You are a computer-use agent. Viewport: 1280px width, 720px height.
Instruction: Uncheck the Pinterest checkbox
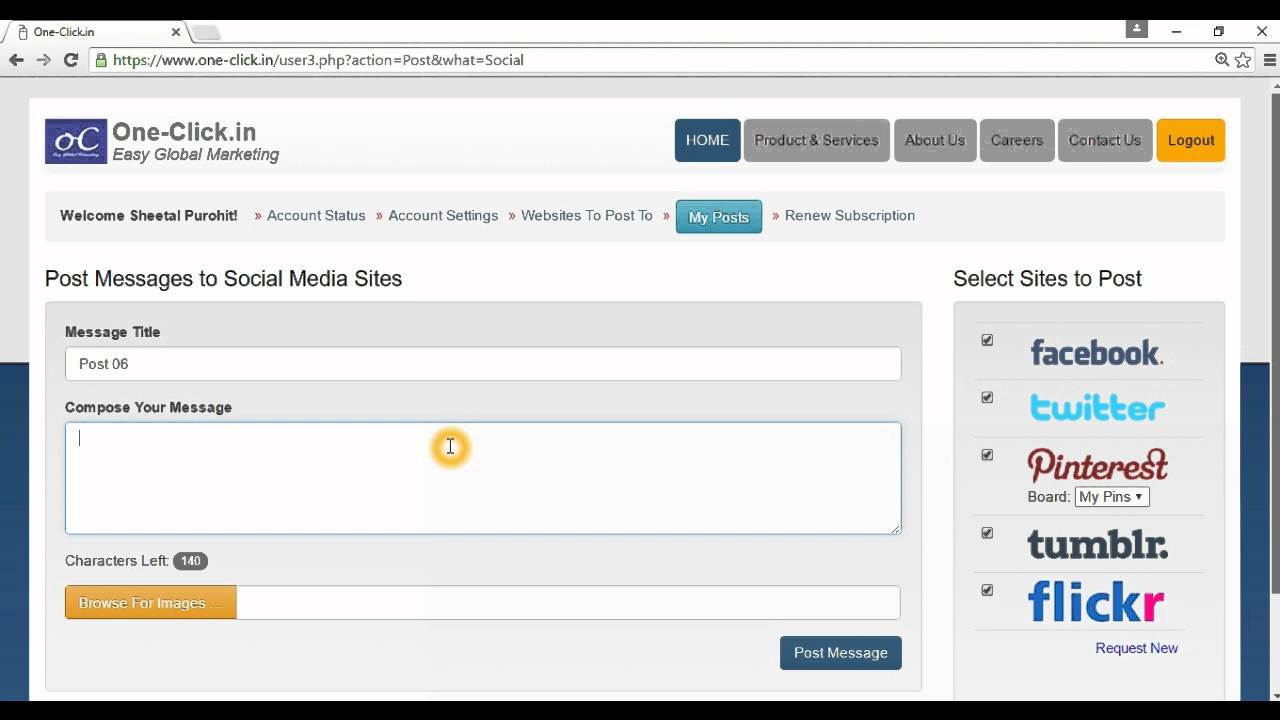click(987, 454)
